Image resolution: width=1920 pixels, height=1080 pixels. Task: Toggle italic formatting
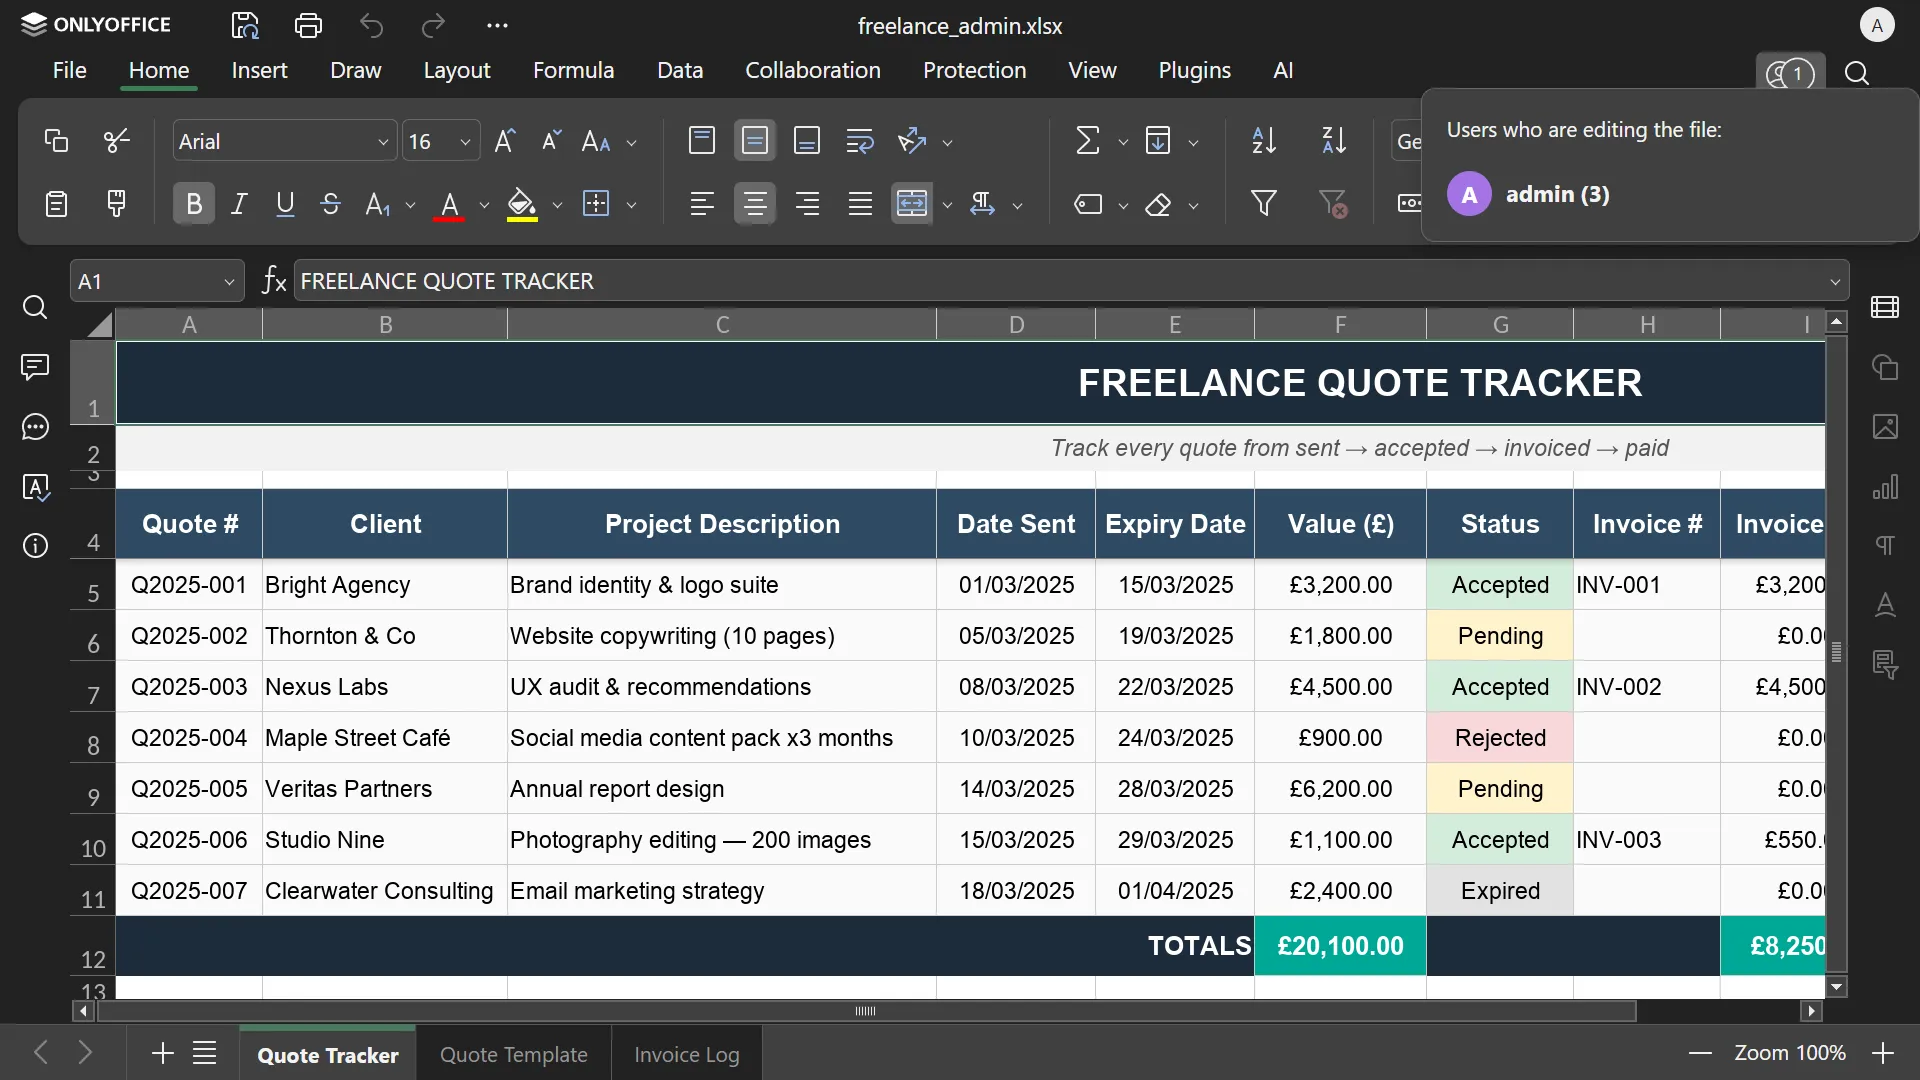[x=239, y=203]
